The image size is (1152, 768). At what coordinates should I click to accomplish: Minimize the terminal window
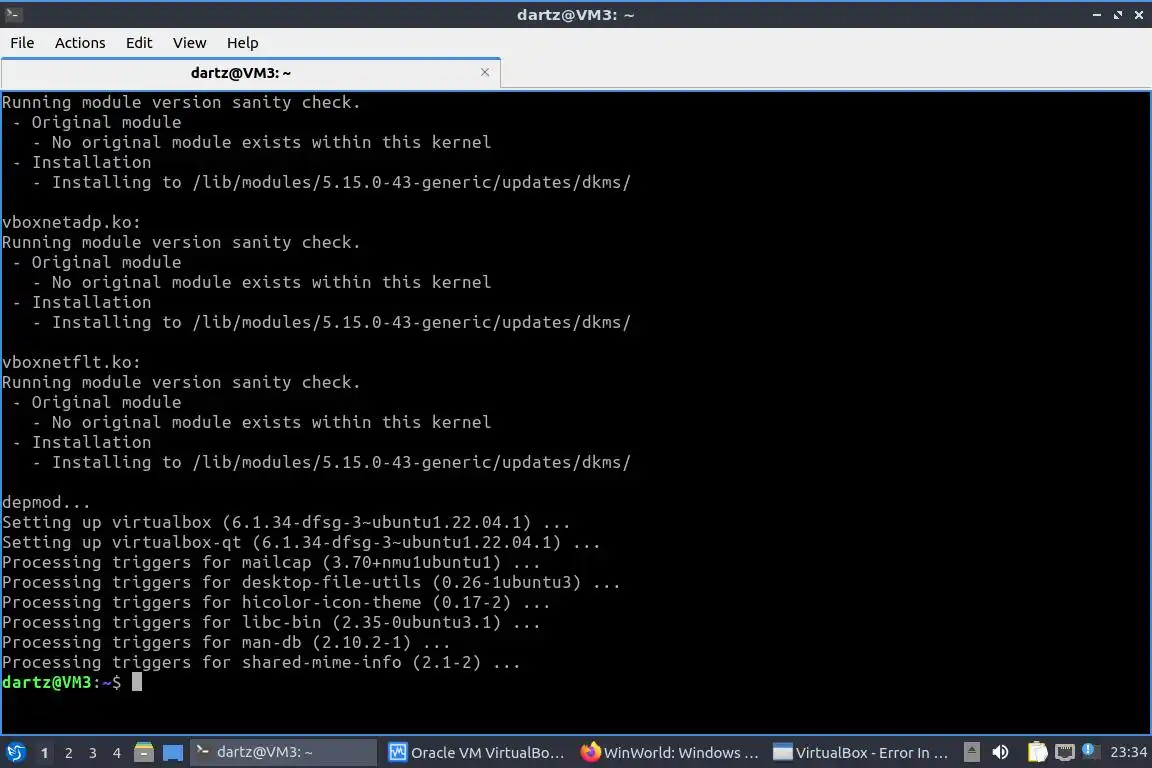point(1097,15)
